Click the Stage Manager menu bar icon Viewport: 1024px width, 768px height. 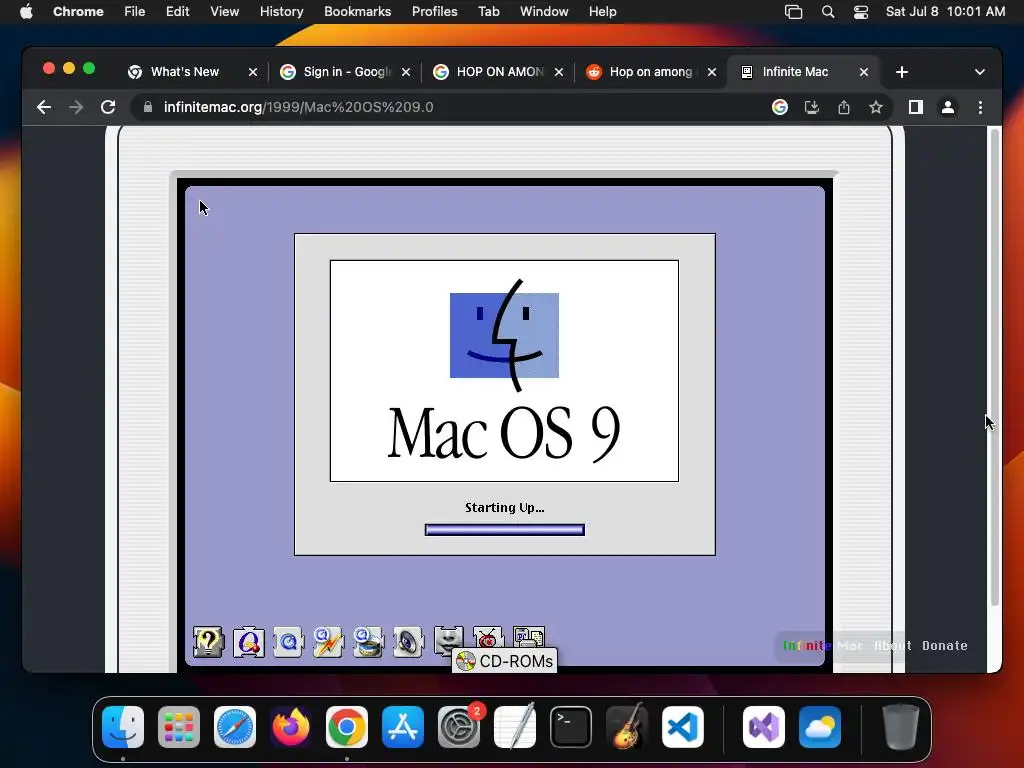coord(793,12)
